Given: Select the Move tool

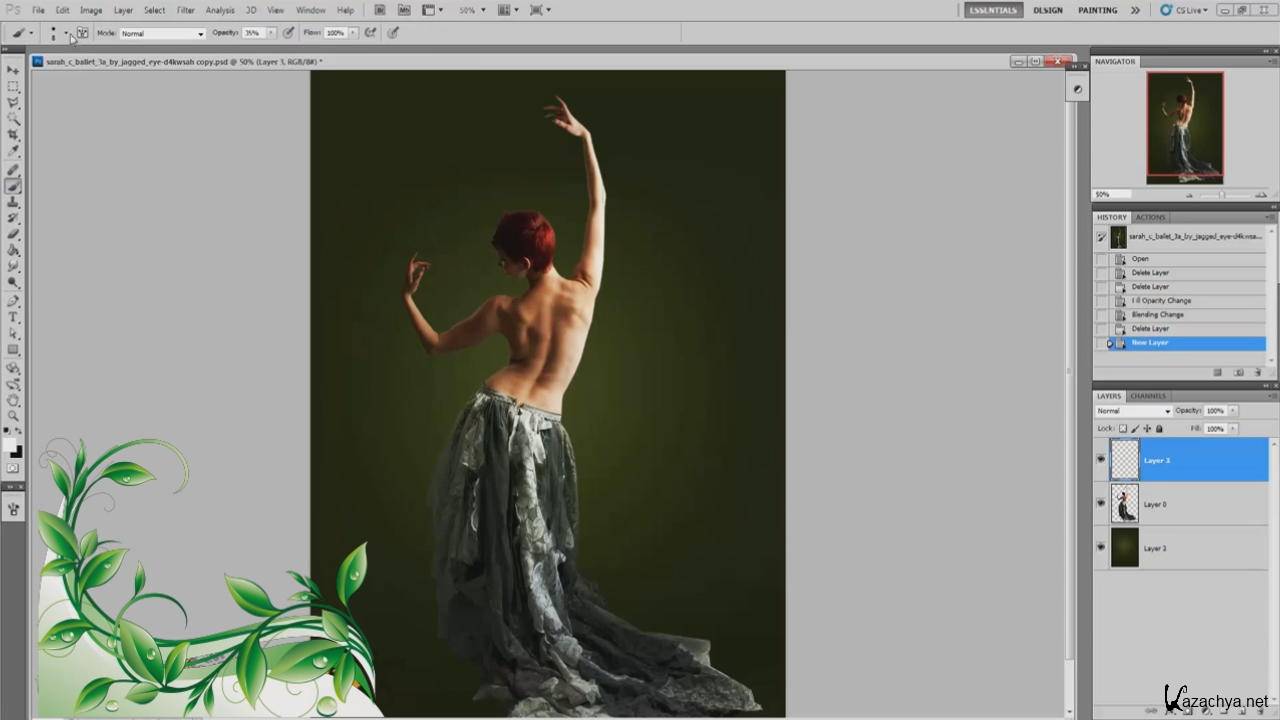Looking at the screenshot, I should [13, 70].
